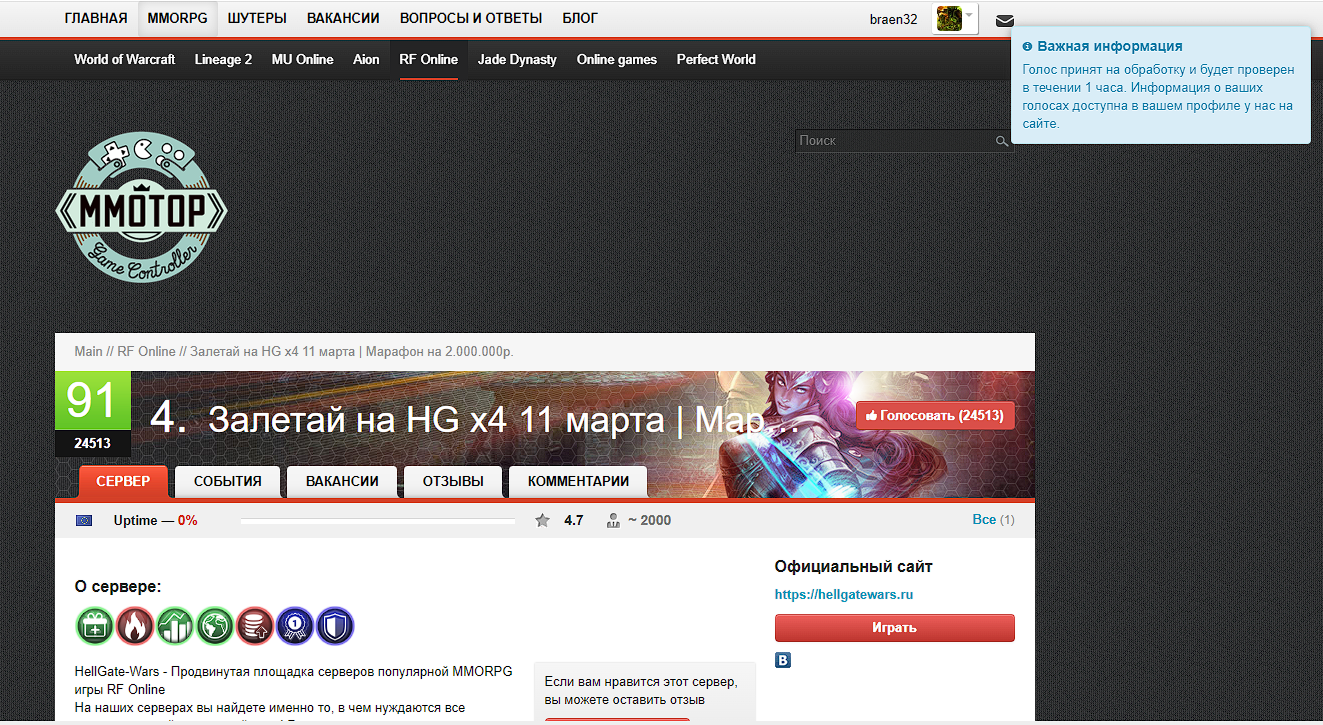Open ВАКАНСИИ in top navigation bar
This screenshot has height=725, width=1323.
(343, 18)
